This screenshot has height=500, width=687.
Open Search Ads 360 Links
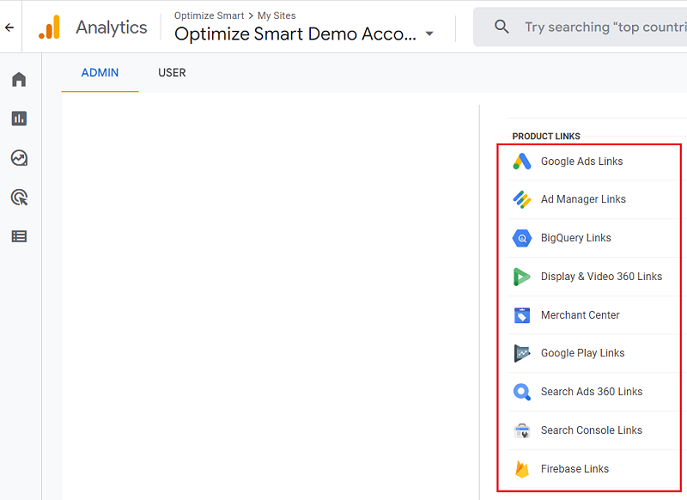click(x=593, y=392)
